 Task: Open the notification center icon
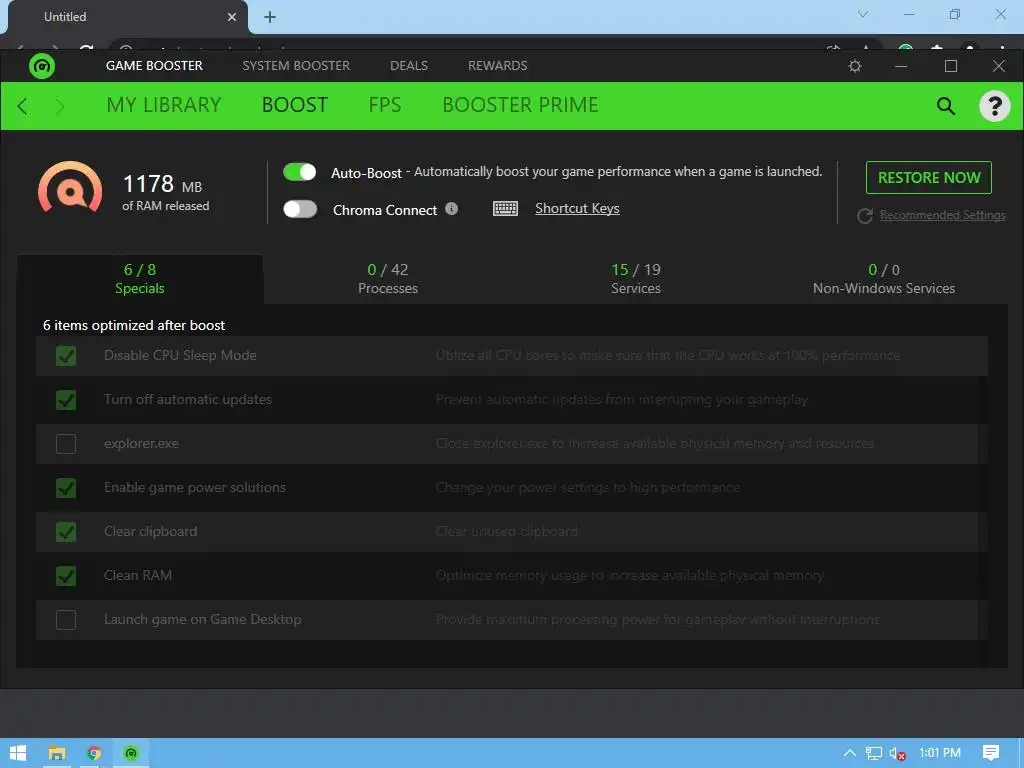click(991, 753)
